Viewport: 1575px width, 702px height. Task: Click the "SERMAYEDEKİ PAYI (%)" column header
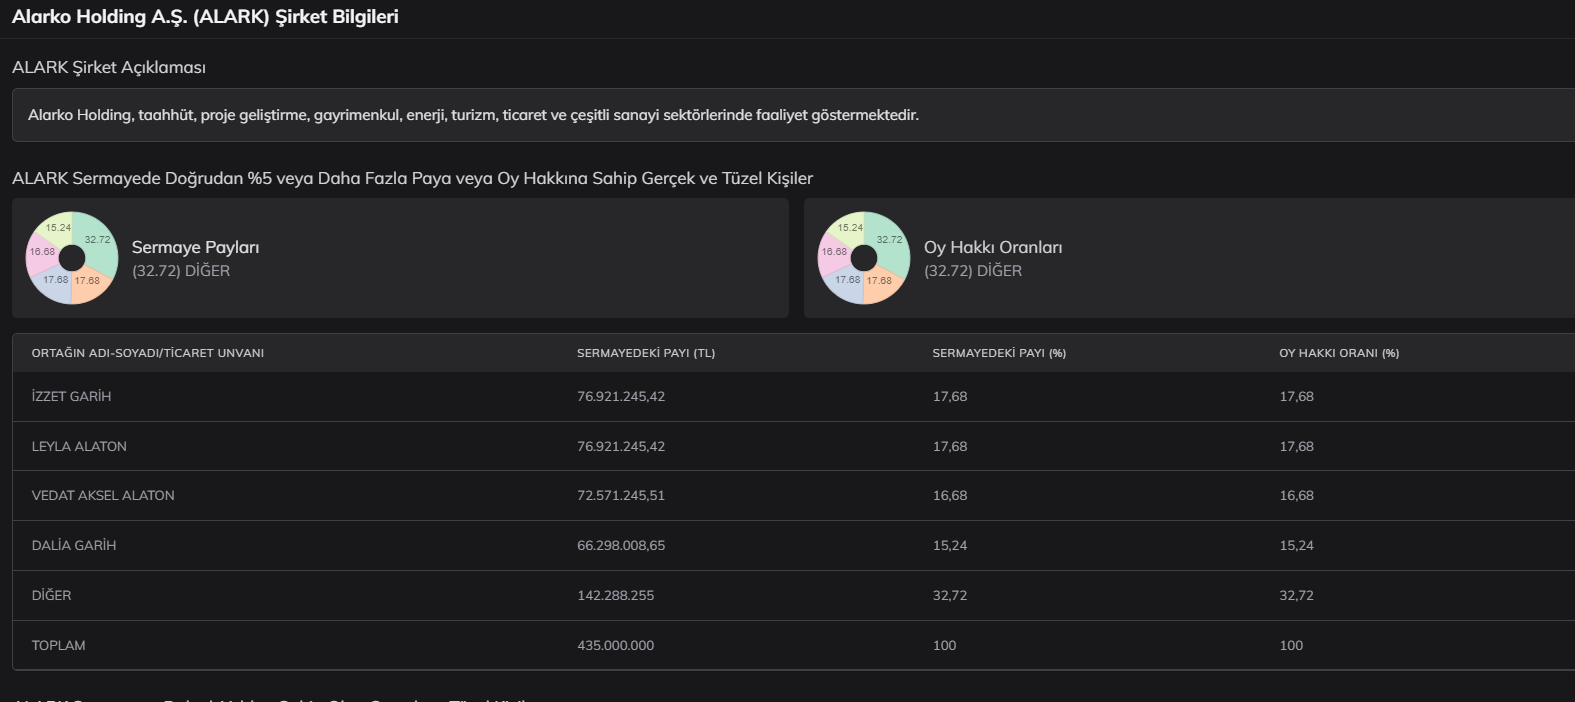click(999, 353)
